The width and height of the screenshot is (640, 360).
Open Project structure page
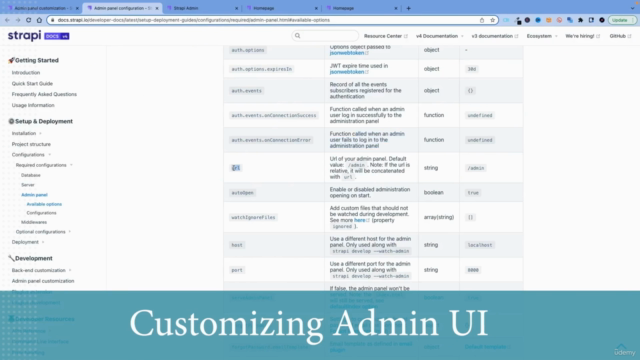point(31,144)
